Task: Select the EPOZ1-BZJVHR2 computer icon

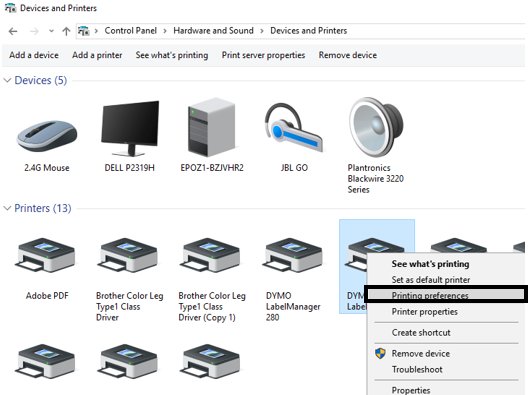Action: tap(212, 128)
